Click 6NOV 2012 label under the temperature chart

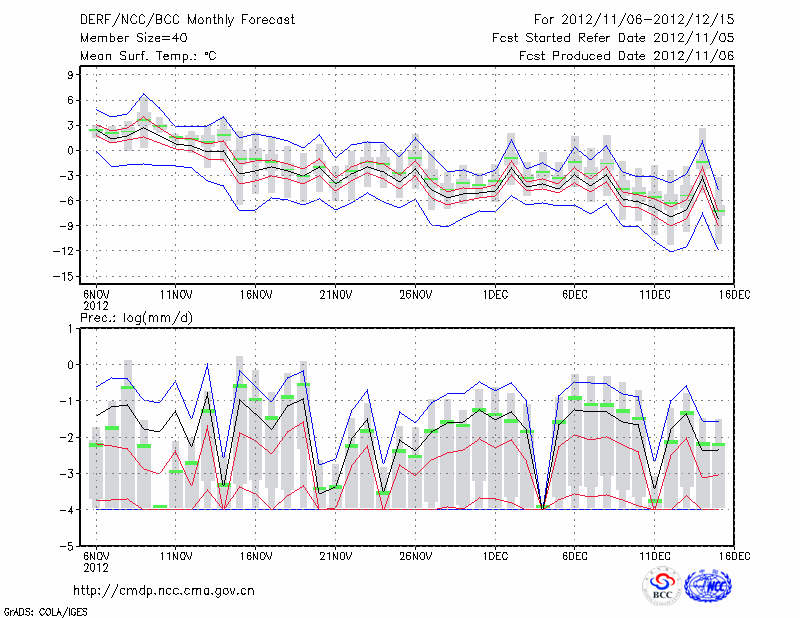(96, 299)
